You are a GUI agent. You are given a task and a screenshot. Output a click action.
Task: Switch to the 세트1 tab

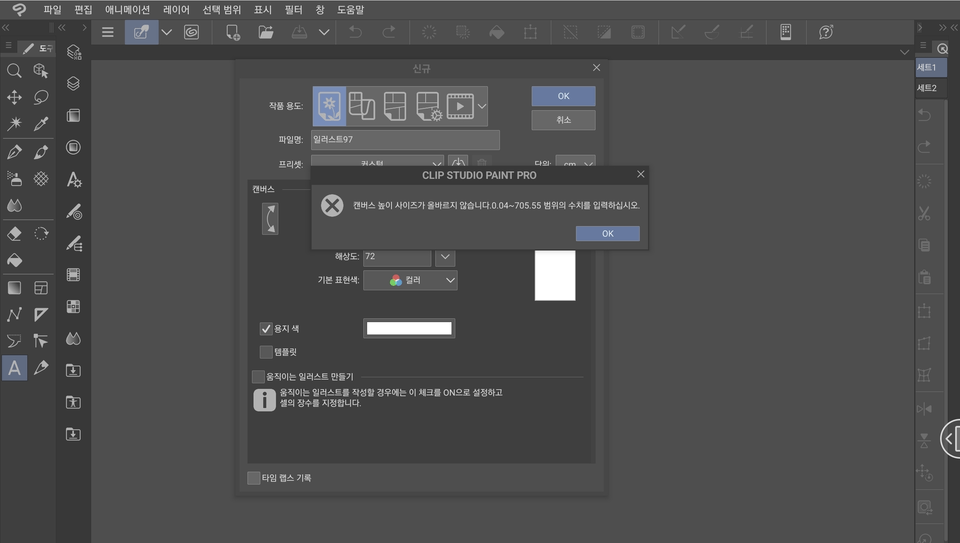click(x=931, y=67)
